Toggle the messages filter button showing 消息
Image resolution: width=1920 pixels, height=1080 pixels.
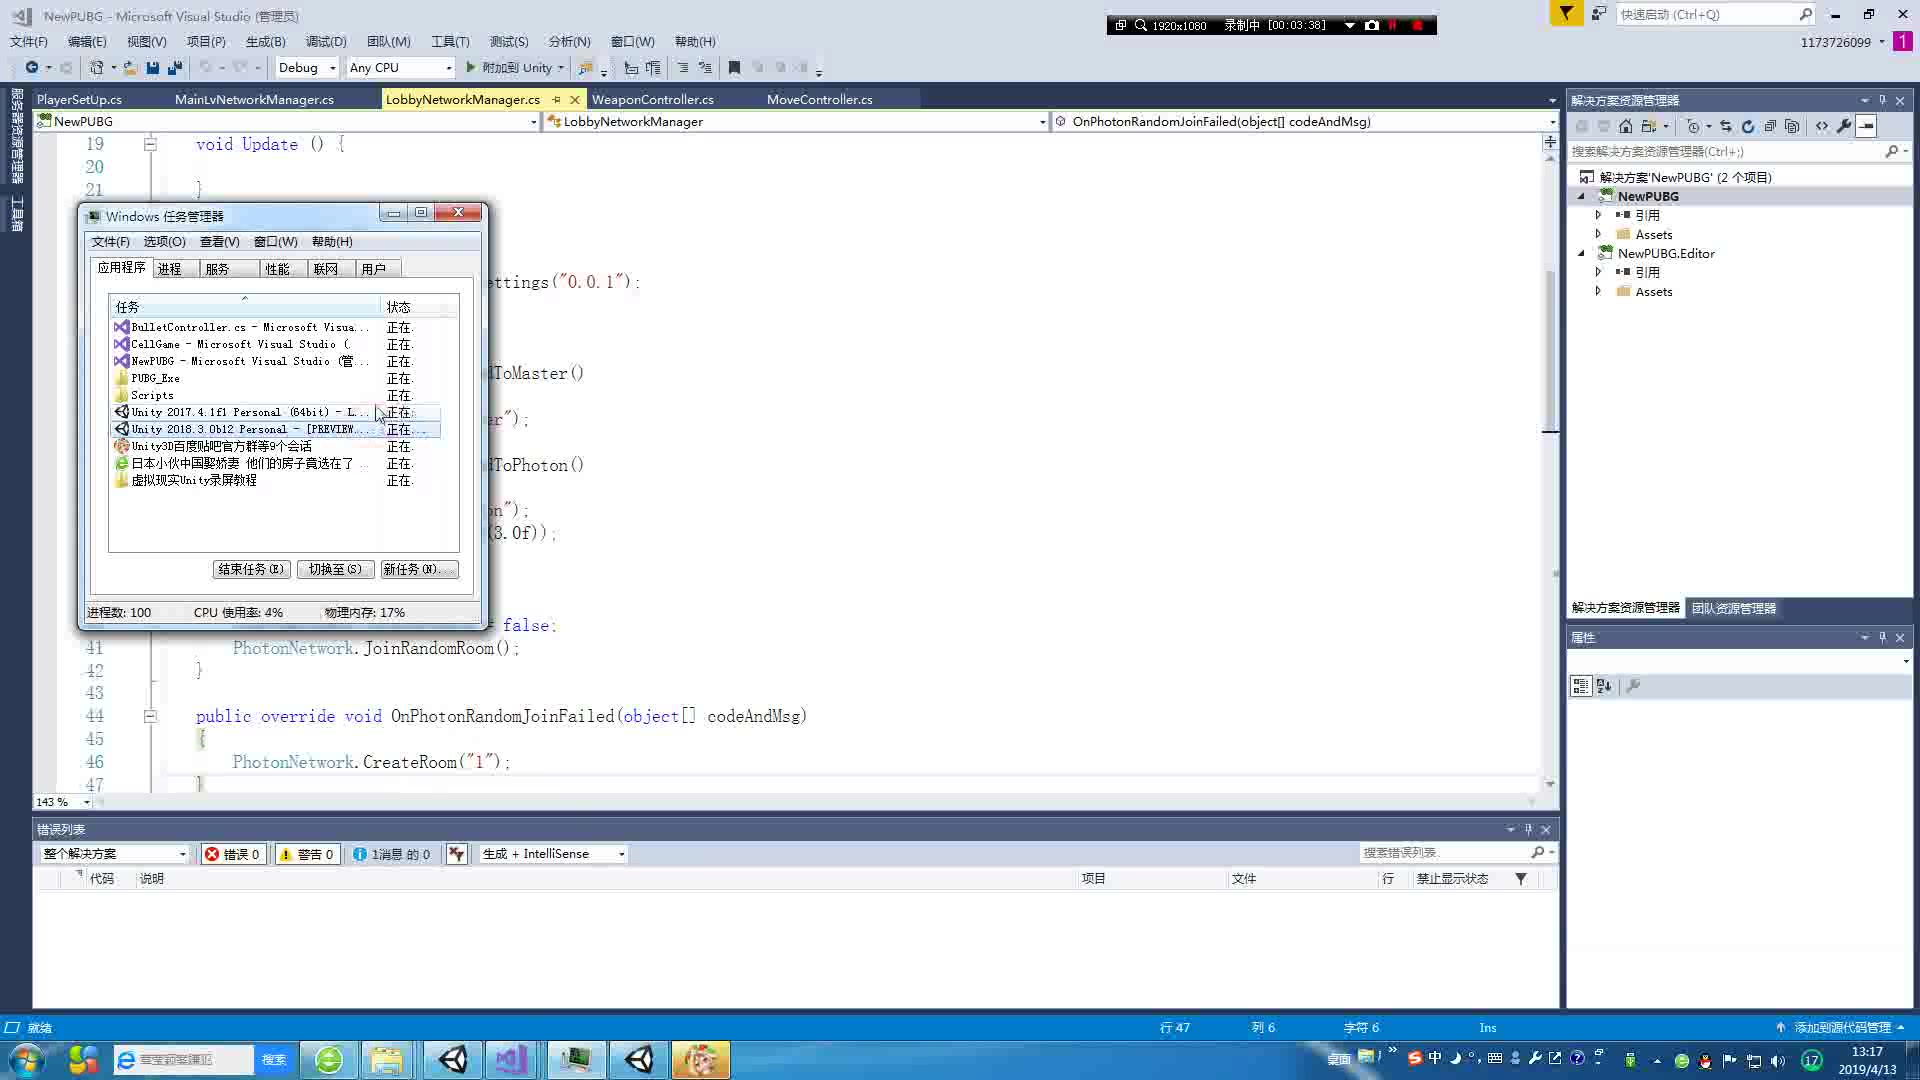click(x=391, y=854)
